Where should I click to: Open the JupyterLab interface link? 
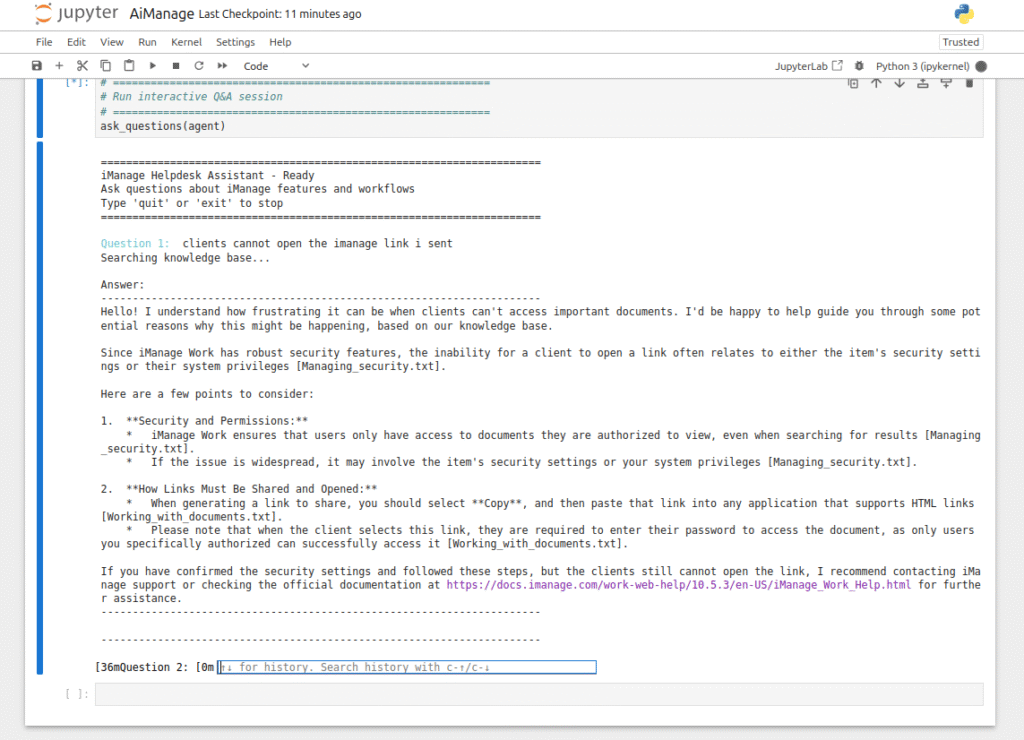tap(808, 66)
